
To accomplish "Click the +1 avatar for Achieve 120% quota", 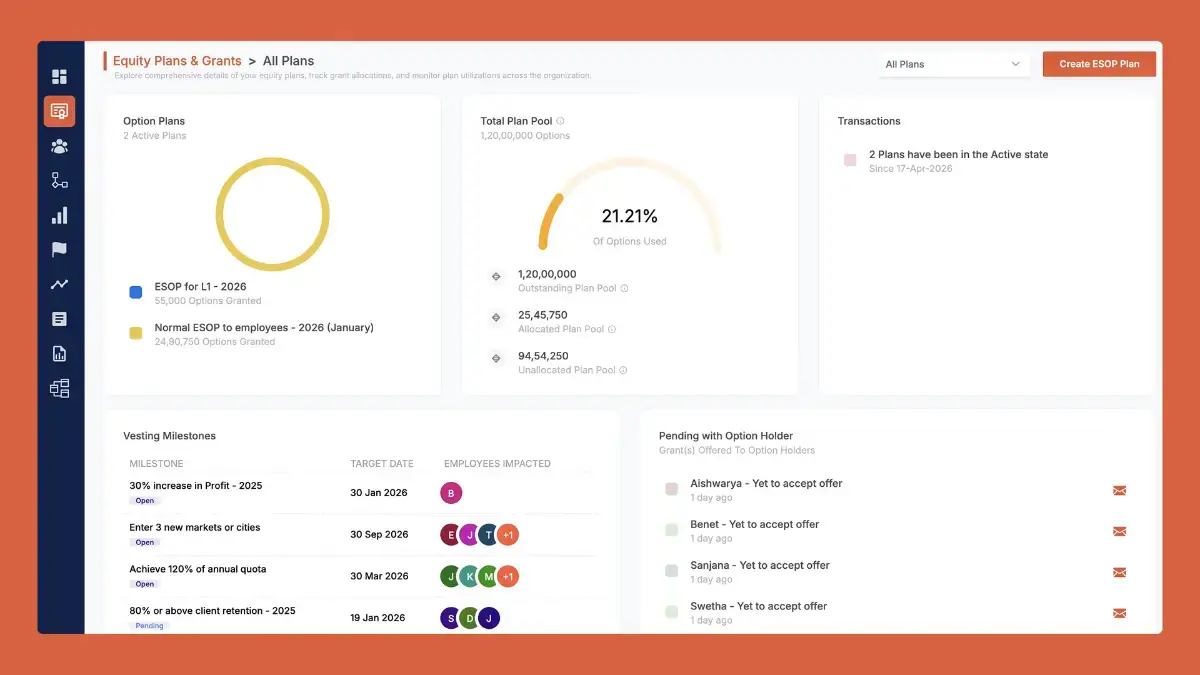I will coord(508,576).
